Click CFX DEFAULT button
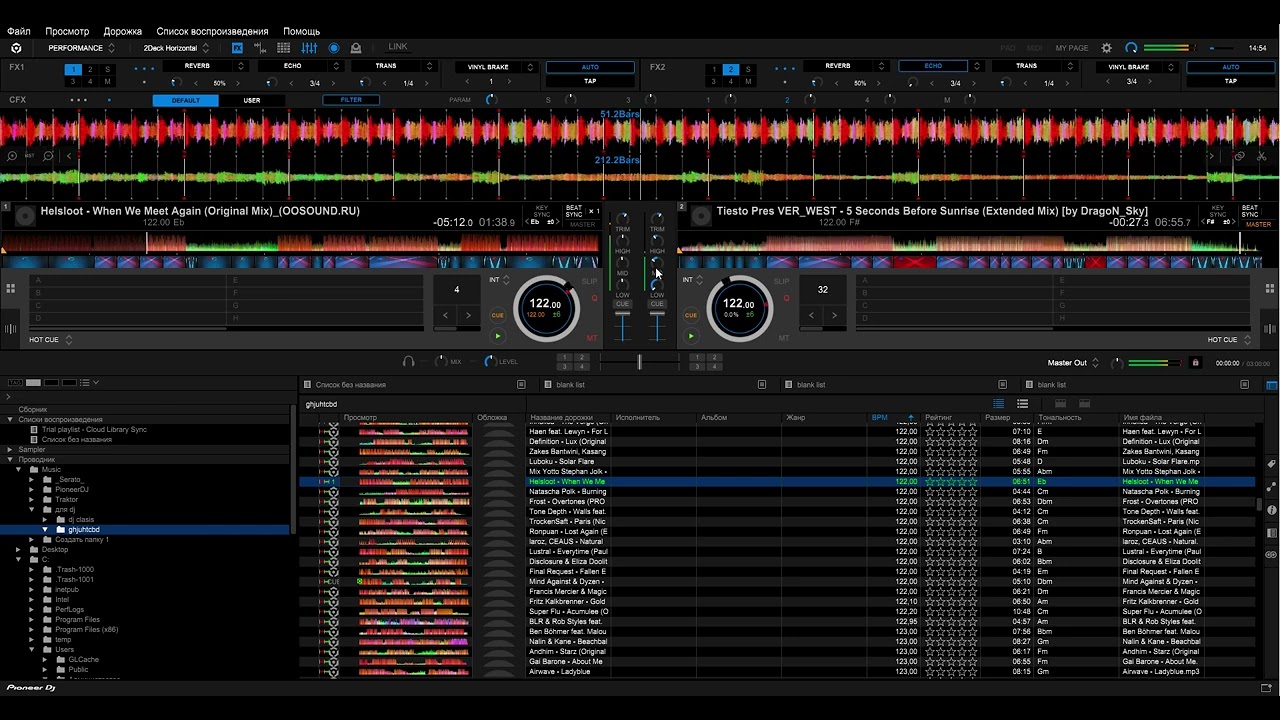This screenshot has height=720, width=1280. tap(186, 100)
